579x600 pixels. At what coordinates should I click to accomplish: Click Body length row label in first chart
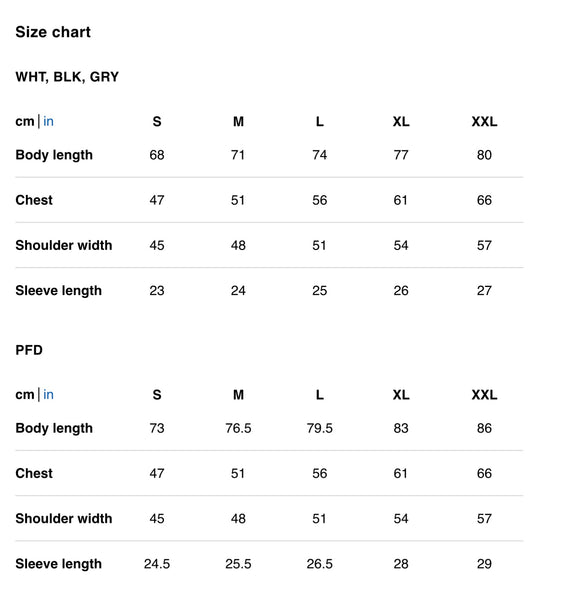[54, 155]
